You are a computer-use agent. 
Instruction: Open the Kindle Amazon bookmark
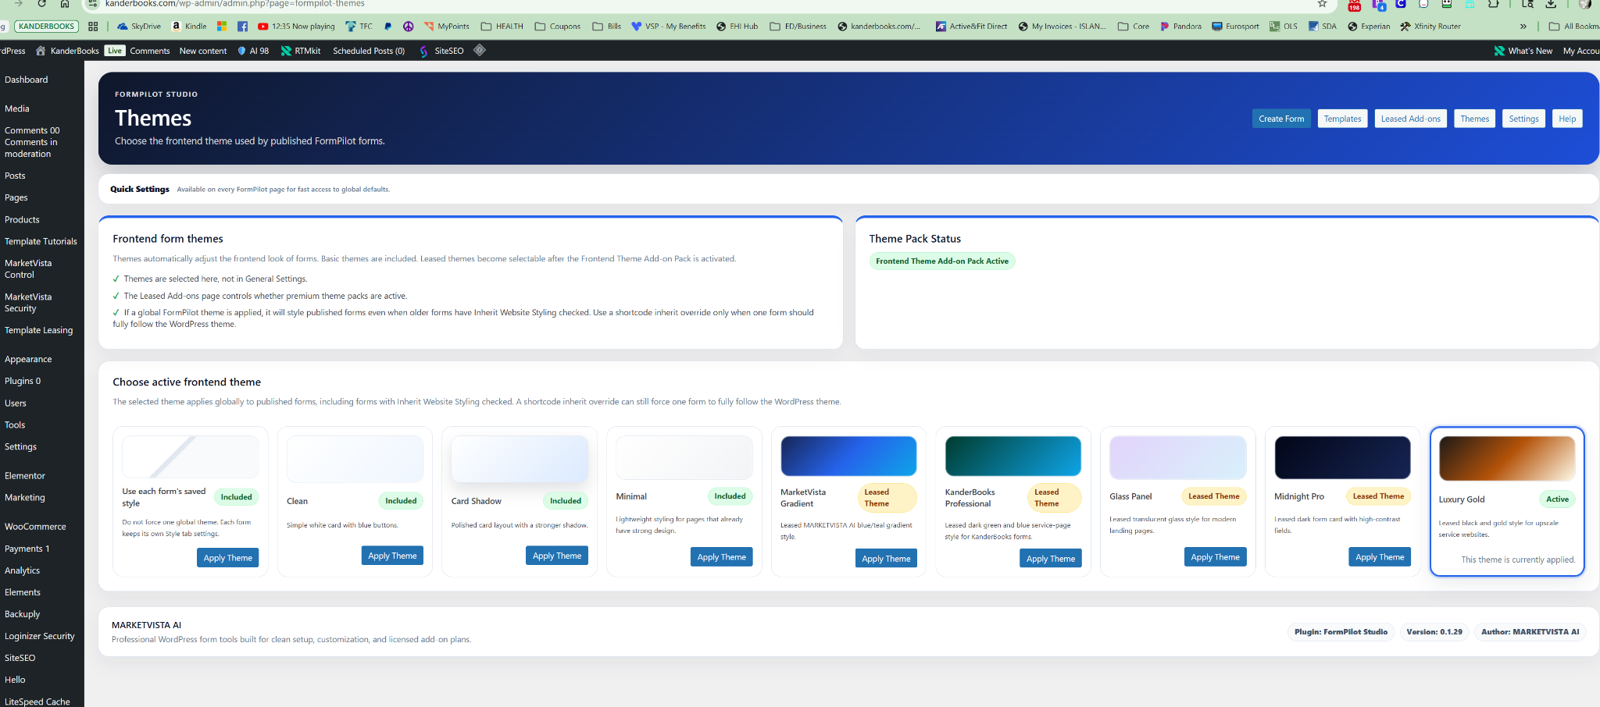point(189,26)
